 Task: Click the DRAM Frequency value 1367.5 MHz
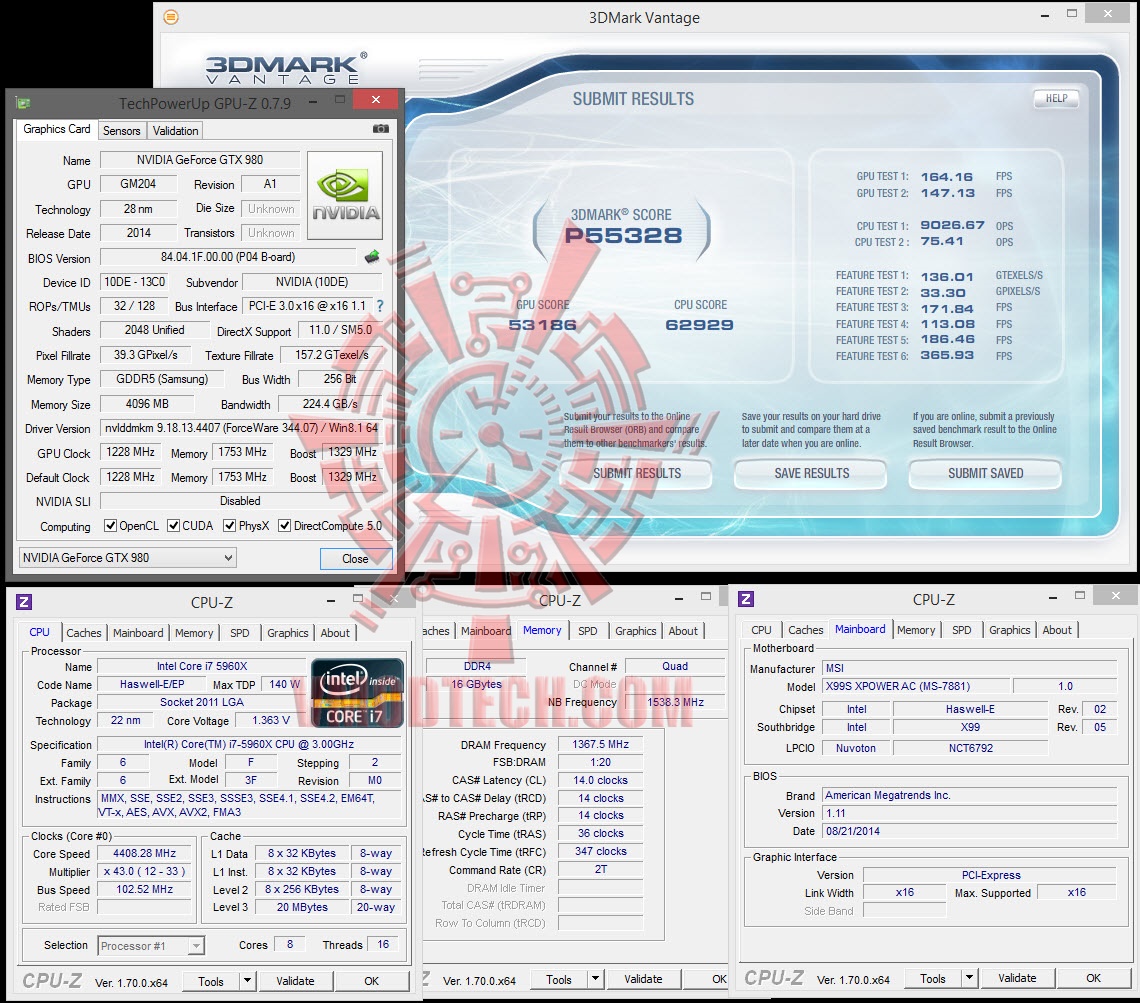tap(601, 744)
